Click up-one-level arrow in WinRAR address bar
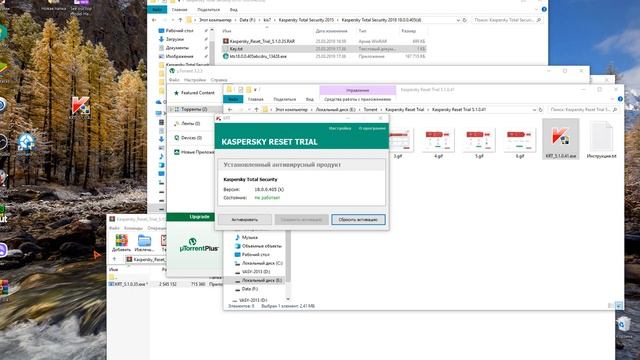Screen dimensions: 640x360 coord(114,259)
